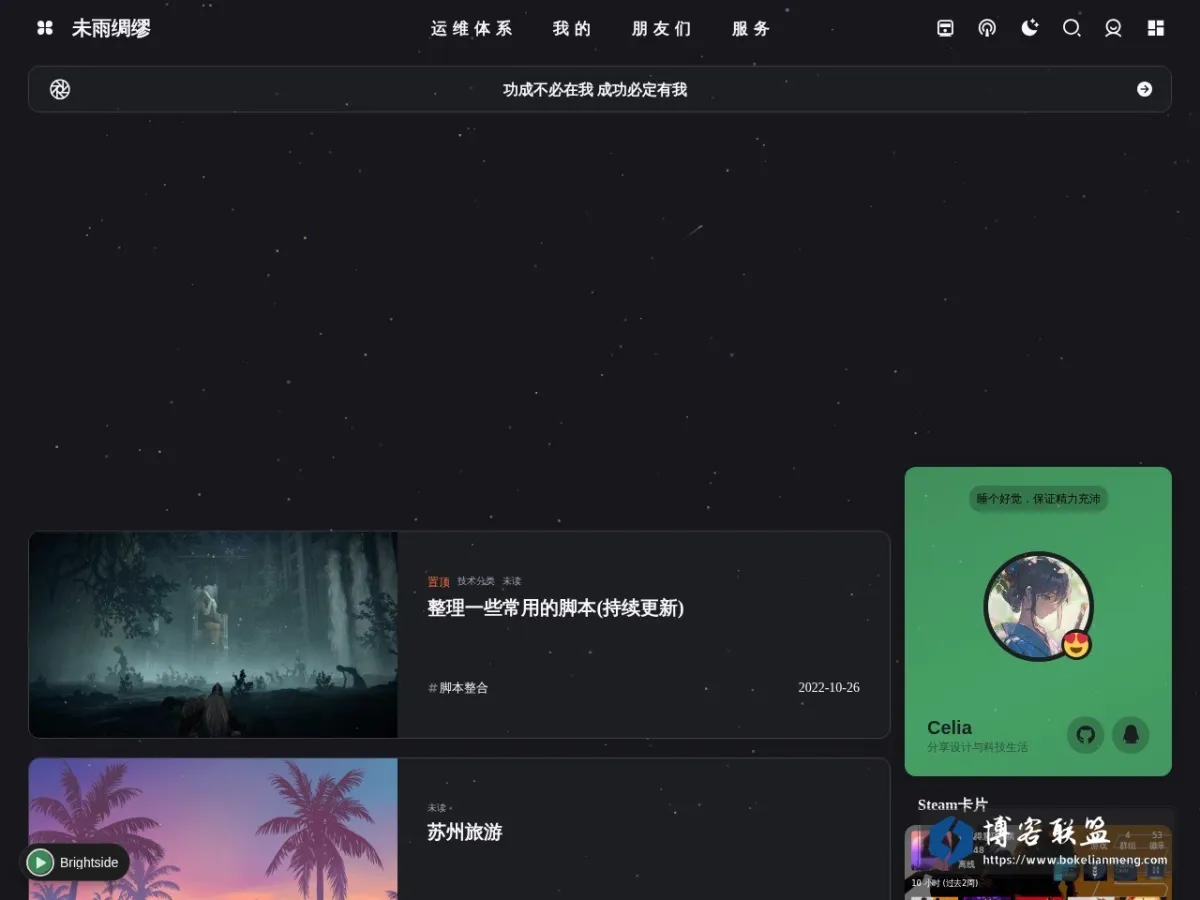Click the aperture icon in the announcement bar
The height and width of the screenshot is (900, 1200).
coord(60,89)
